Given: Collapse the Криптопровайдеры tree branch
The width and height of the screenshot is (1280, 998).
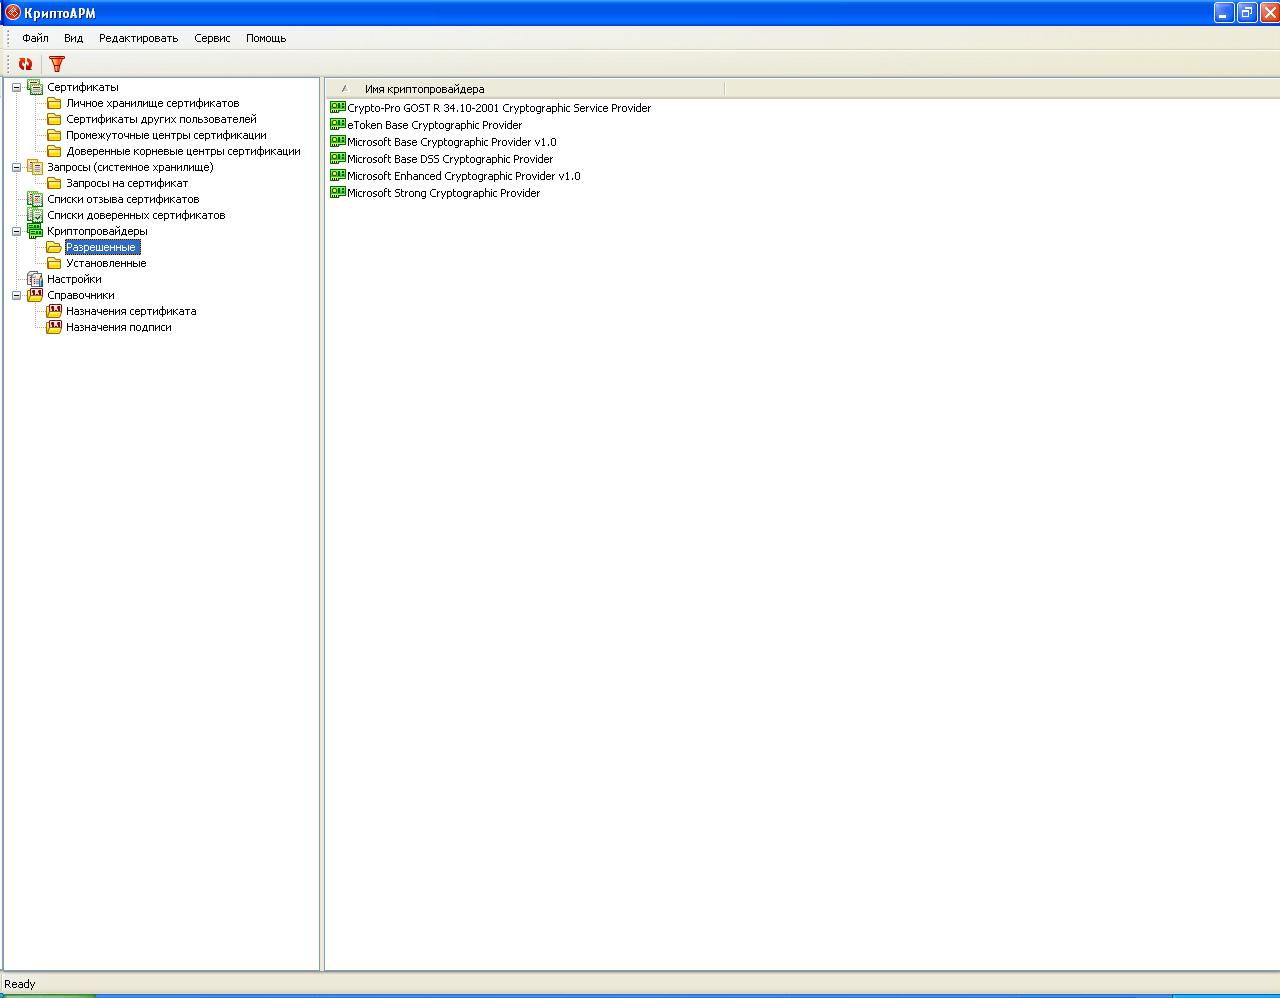Looking at the screenshot, I should [16, 231].
